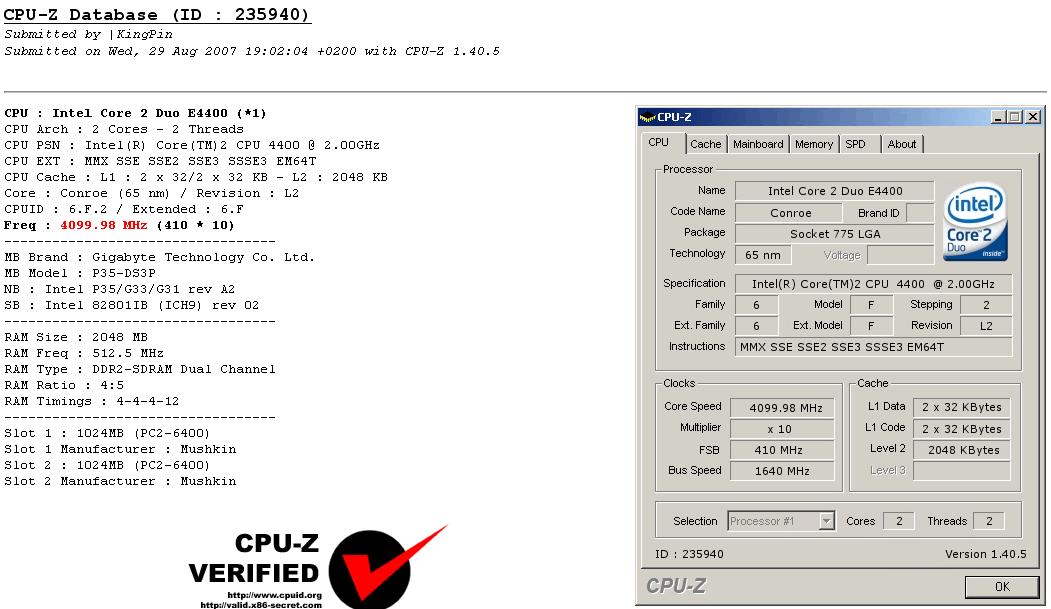This screenshot has height=609, width=1051.
Task: Click the L1 Code value field
Action: point(961,429)
